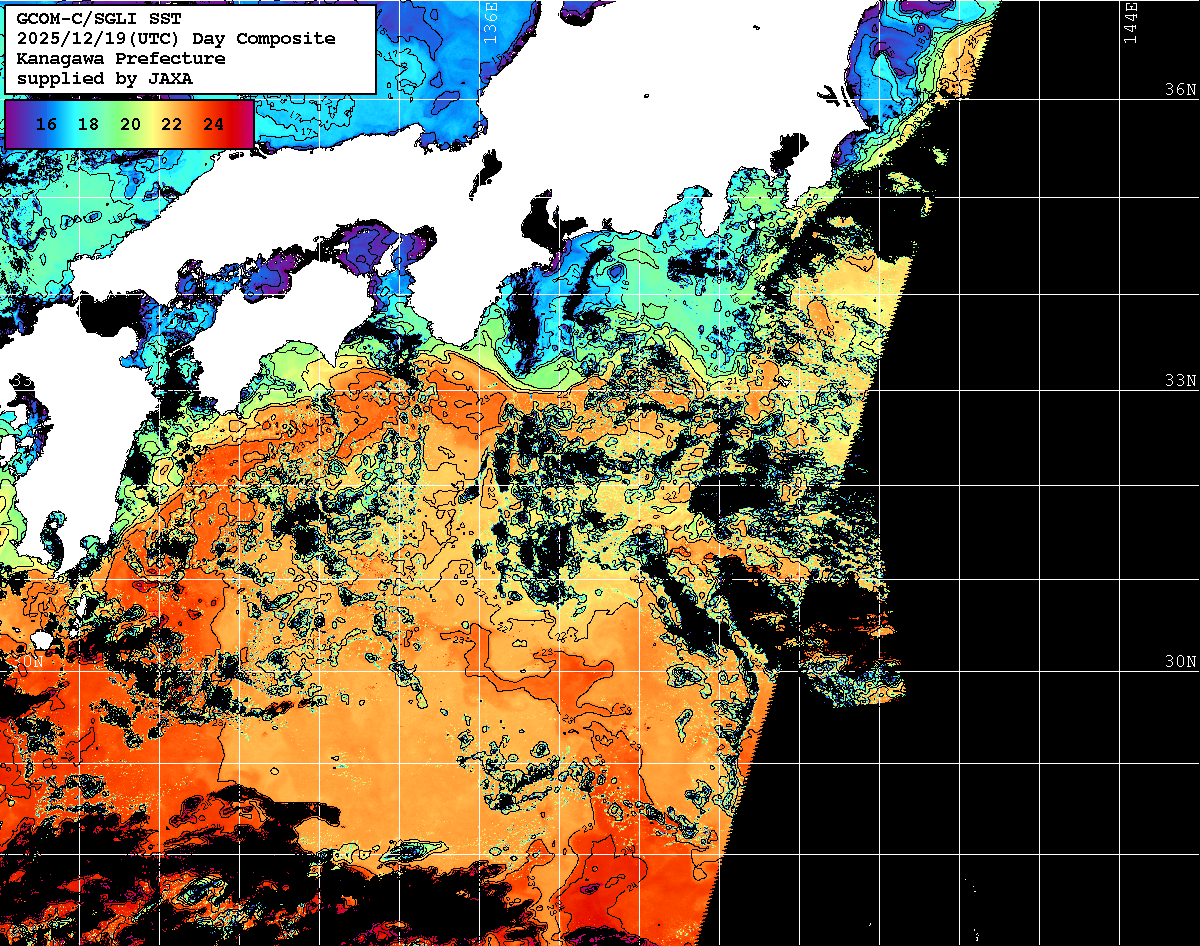Viewport: 1200px width, 946px height.
Task: Click the supplied by JAXA credit
Action: 105,78
